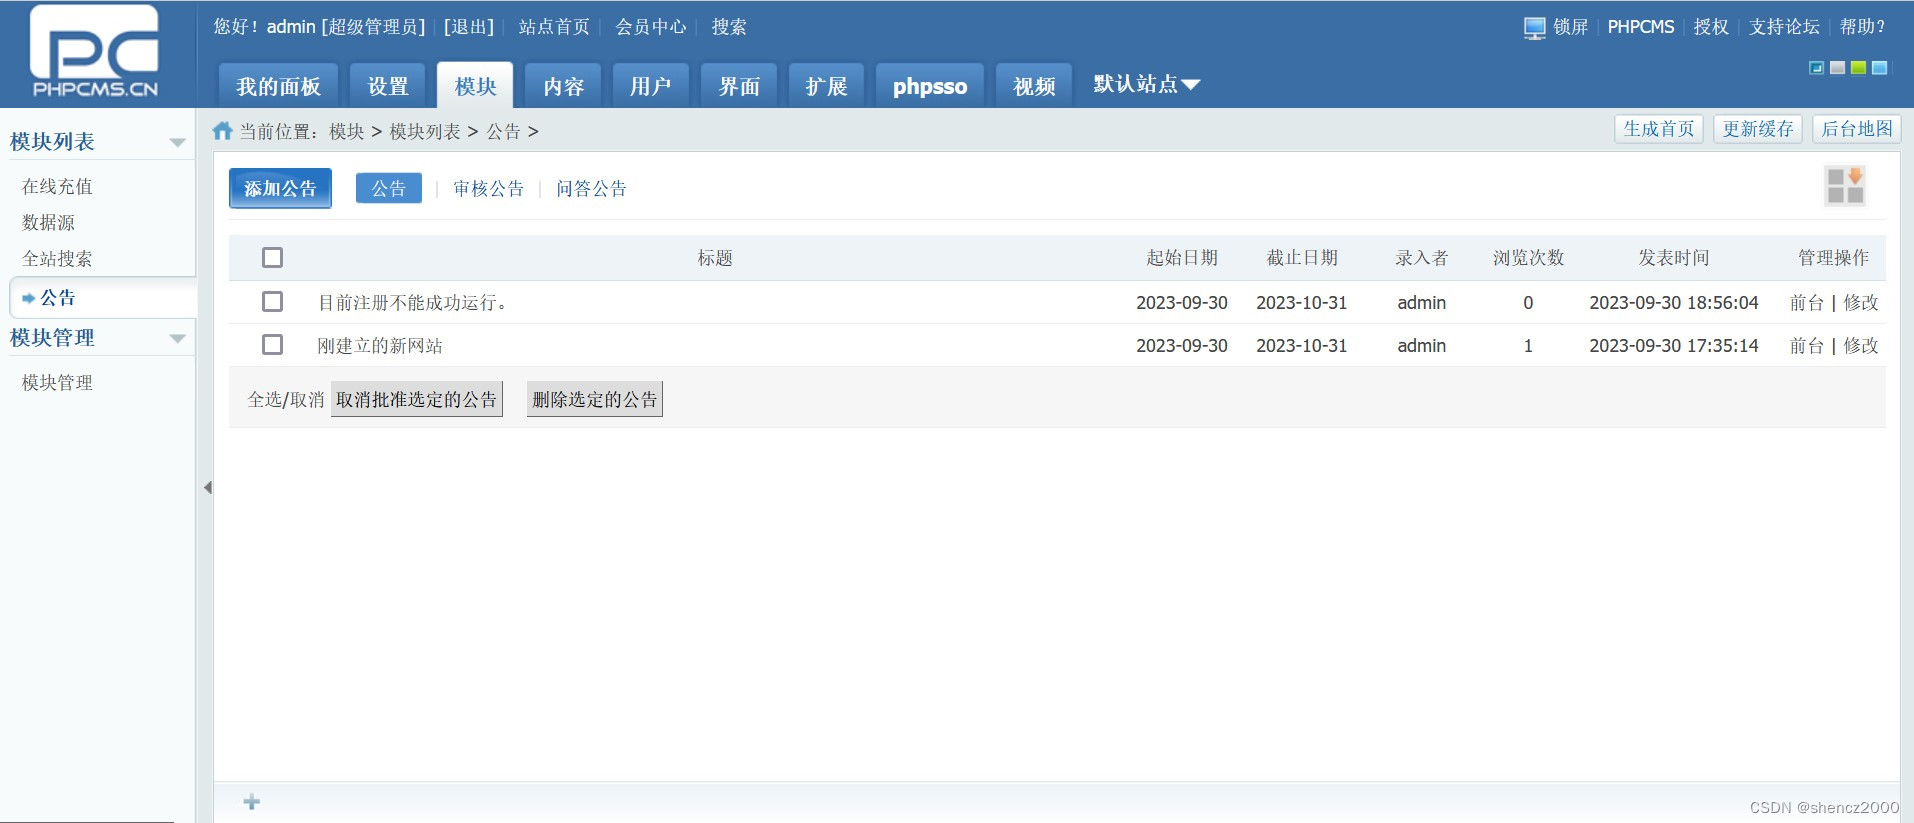Image resolution: width=1914 pixels, height=823 pixels.
Task: Tick the select-all checkbox in the table header
Action: [x=272, y=258]
